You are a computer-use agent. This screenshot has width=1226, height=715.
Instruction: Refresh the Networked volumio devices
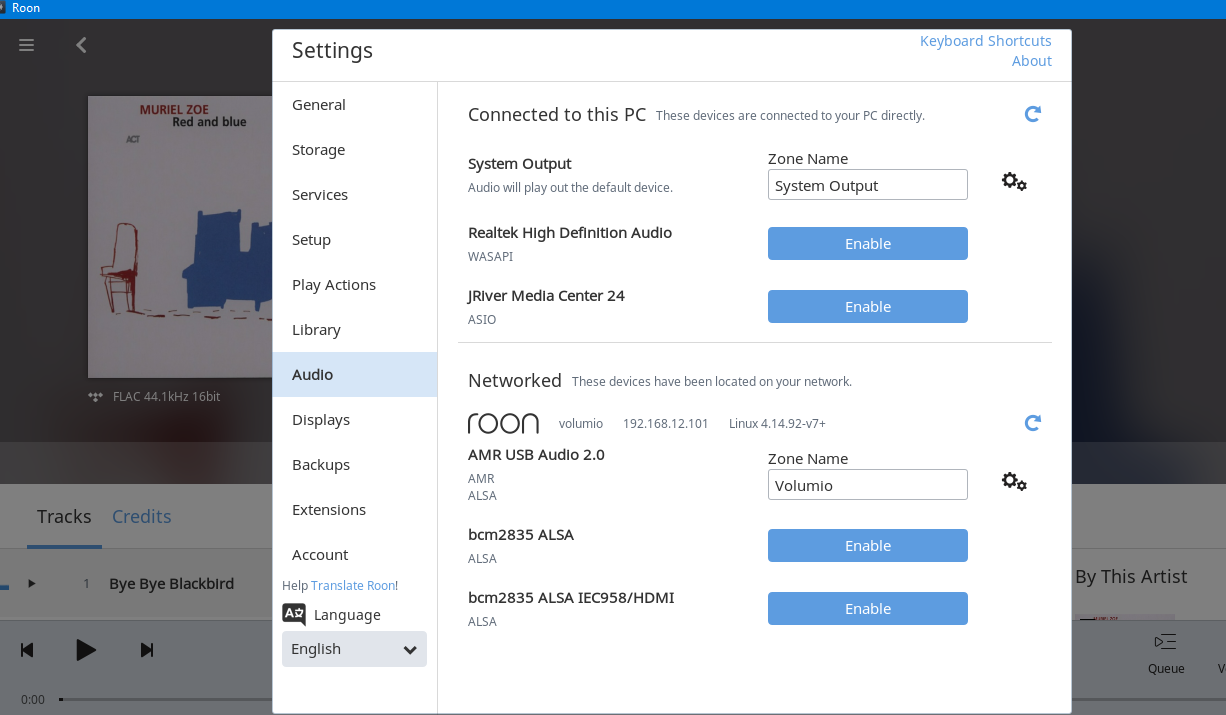pos(1033,423)
